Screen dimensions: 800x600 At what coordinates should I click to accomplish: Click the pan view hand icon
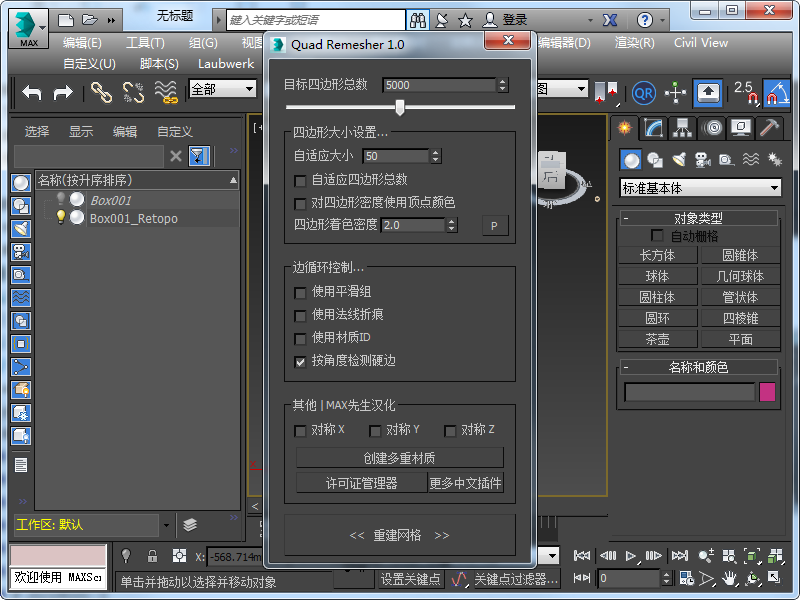coord(730,579)
